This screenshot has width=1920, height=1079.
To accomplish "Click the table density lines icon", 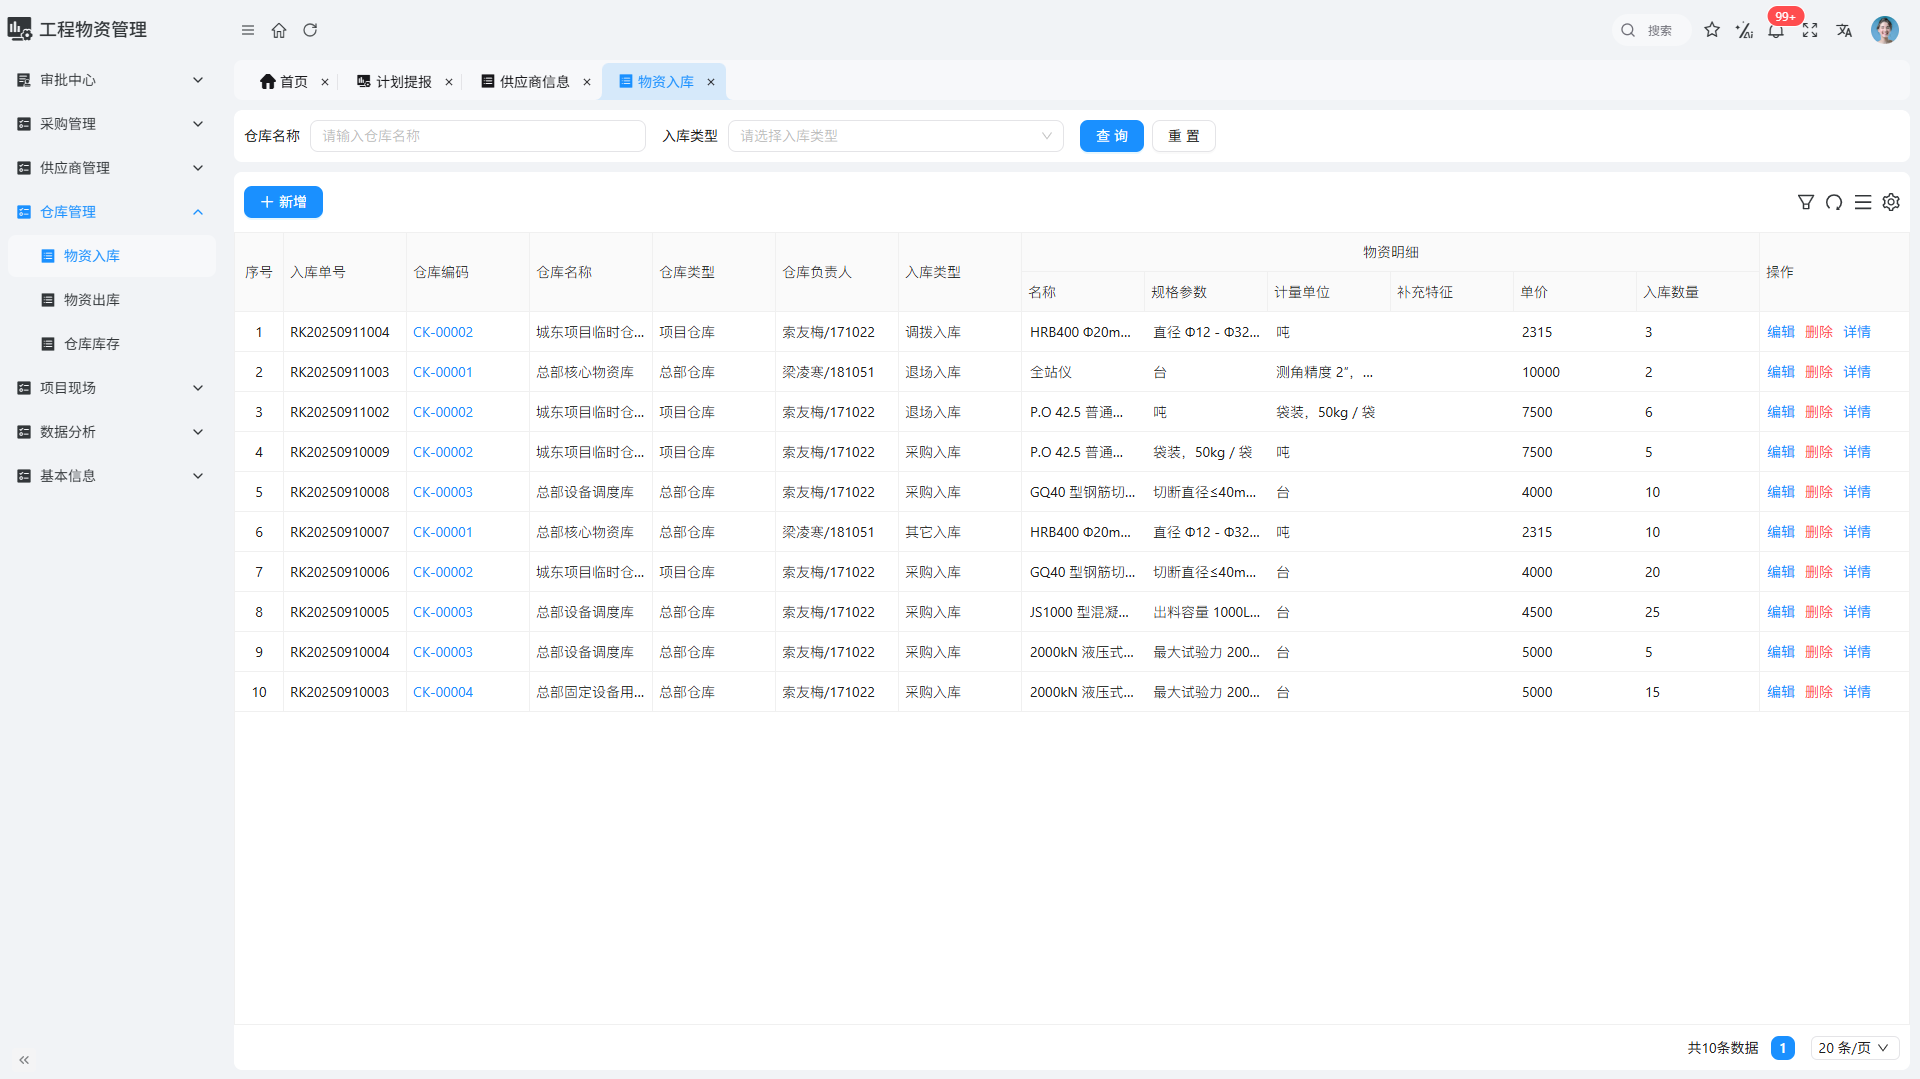I will coord(1862,202).
